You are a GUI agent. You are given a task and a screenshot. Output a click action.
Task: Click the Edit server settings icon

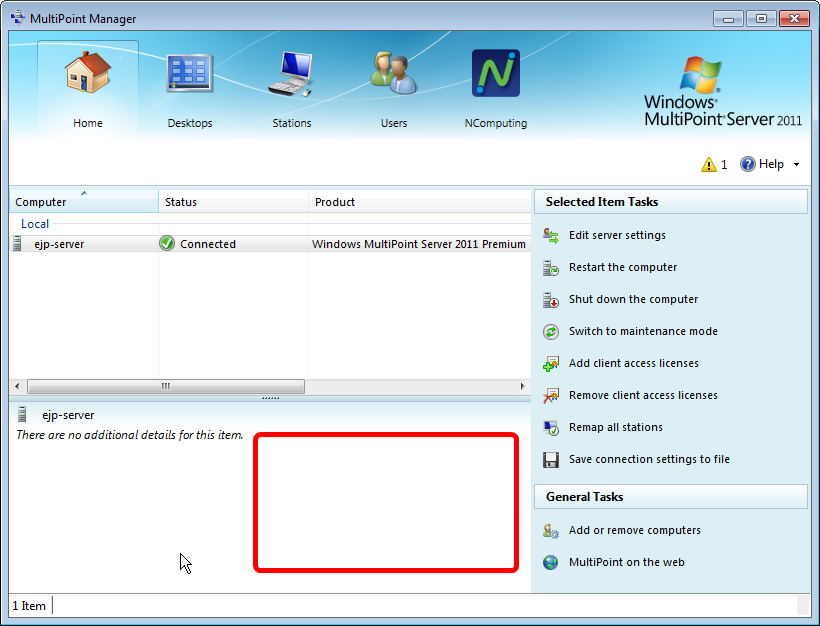pyautogui.click(x=551, y=235)
